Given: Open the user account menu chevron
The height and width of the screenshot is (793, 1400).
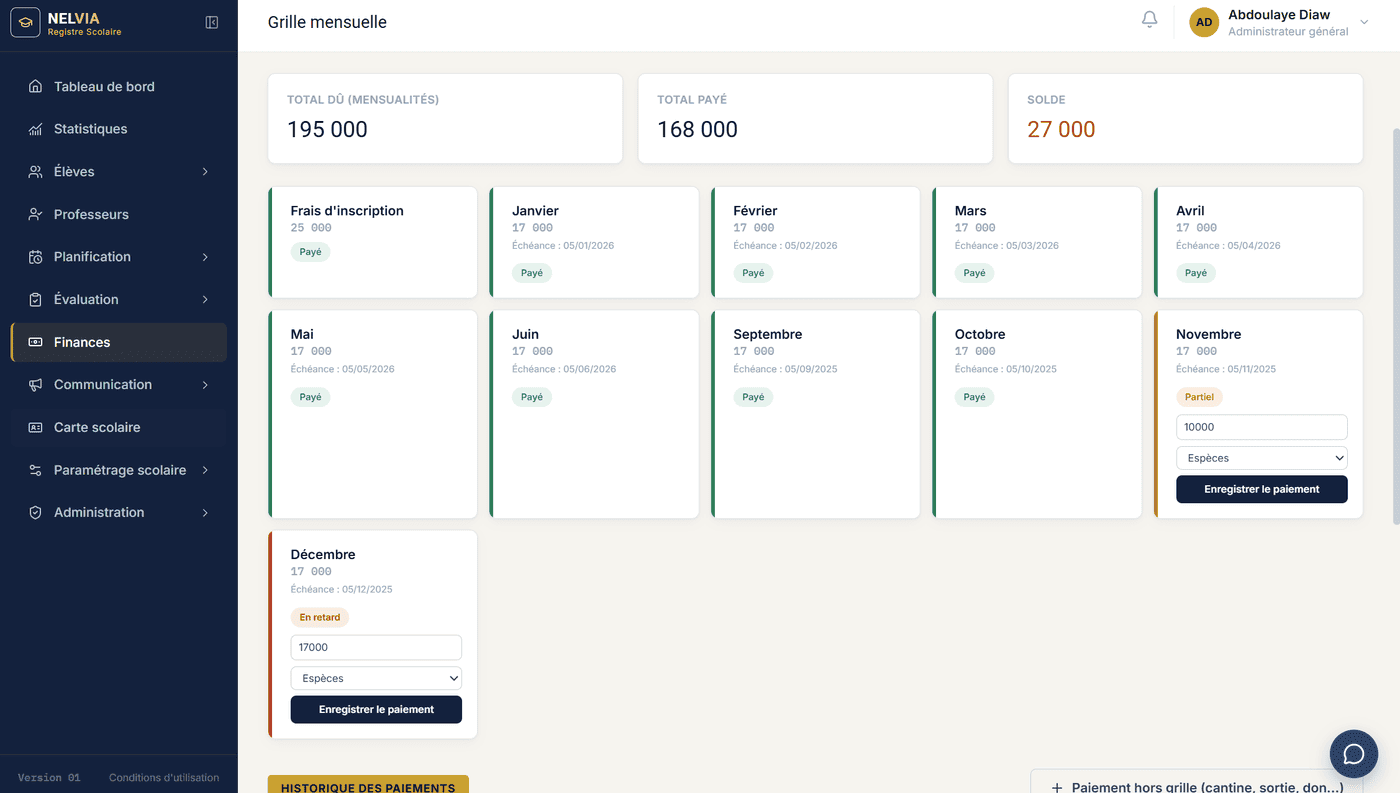Looking at the screenshot, I should pos(1364,22).
